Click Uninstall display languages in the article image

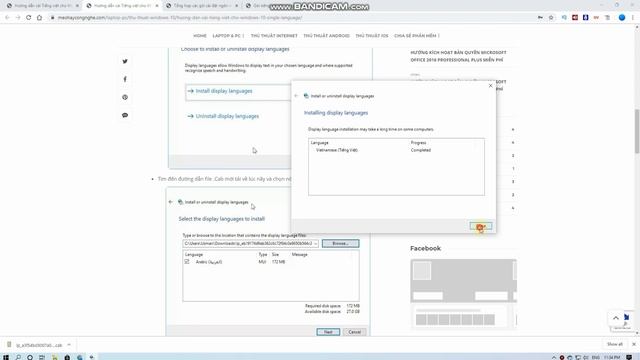[x=227, y=116]
